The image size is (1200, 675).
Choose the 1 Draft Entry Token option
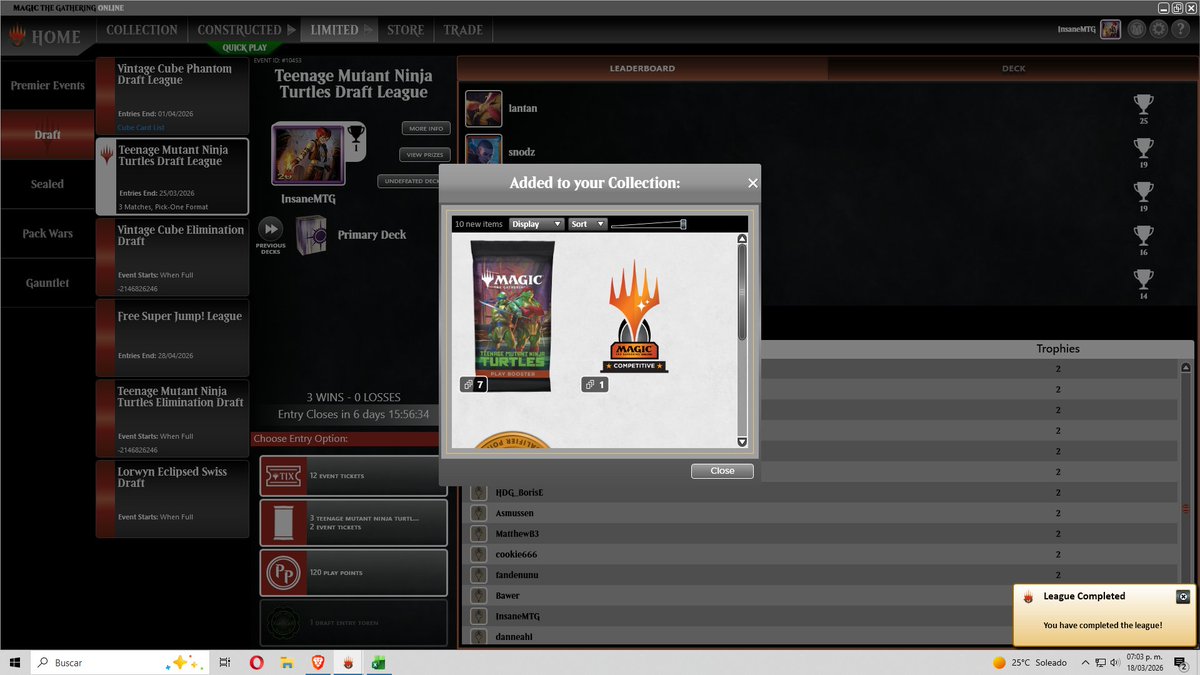[x=354, y=622]
